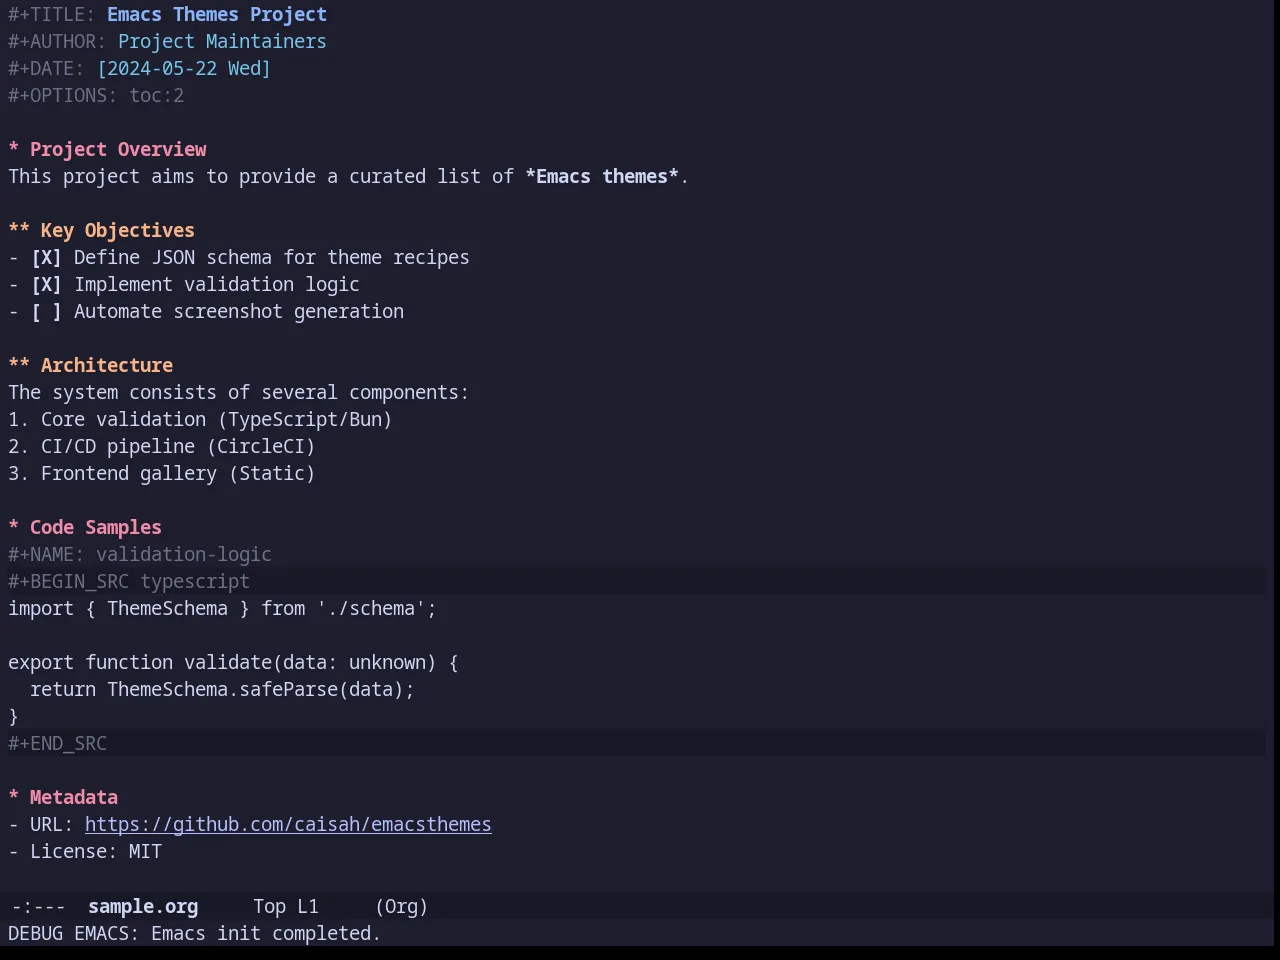Click the 'License: MIT' list item
Viewport: 1280px width, 960px height.
pos(85,851)
